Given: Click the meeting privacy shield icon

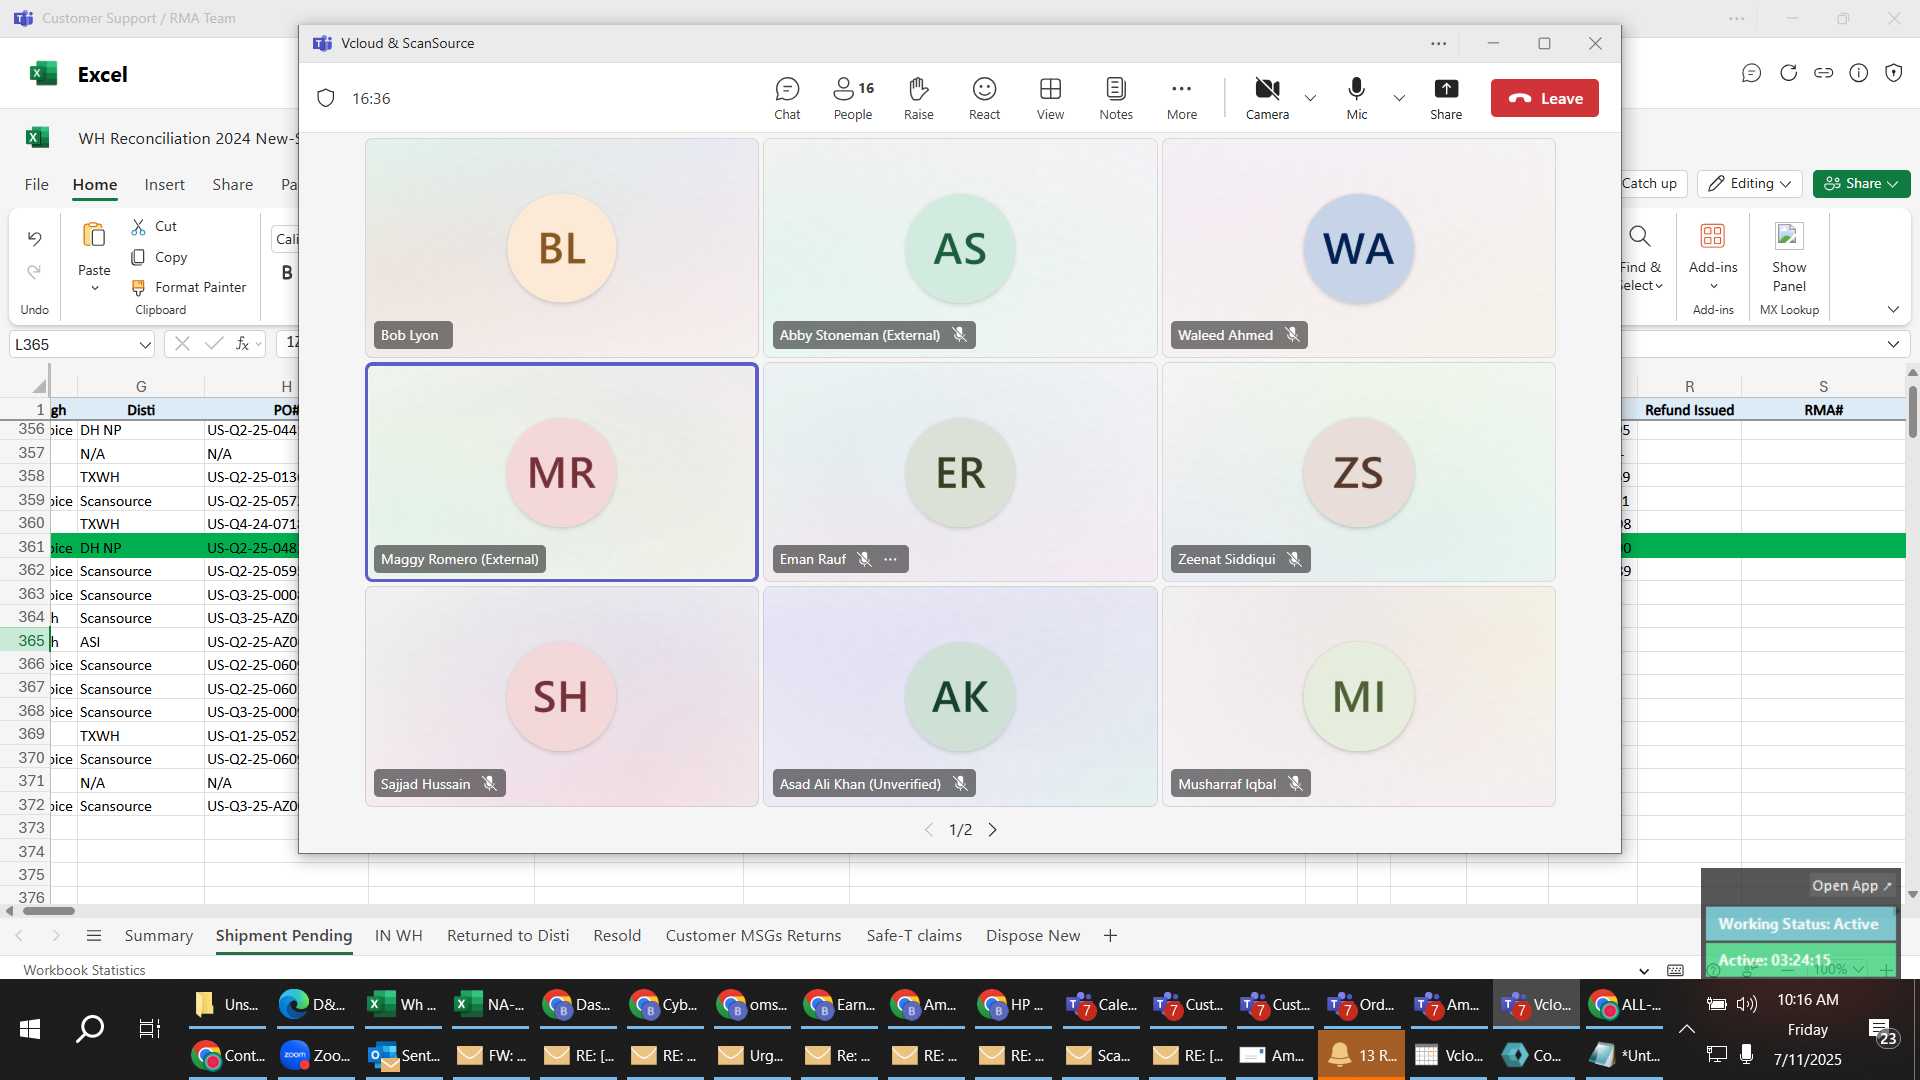Looking at the screenshot, I should pyautogui.click(x=325, y=98).
